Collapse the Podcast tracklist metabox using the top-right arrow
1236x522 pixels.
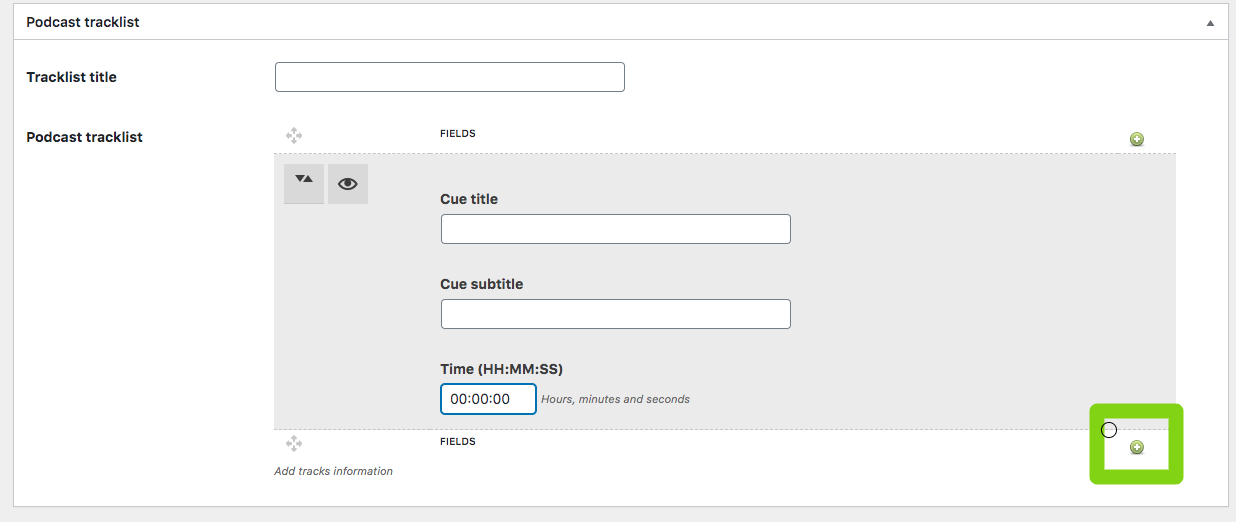(x=1210, y=22)
